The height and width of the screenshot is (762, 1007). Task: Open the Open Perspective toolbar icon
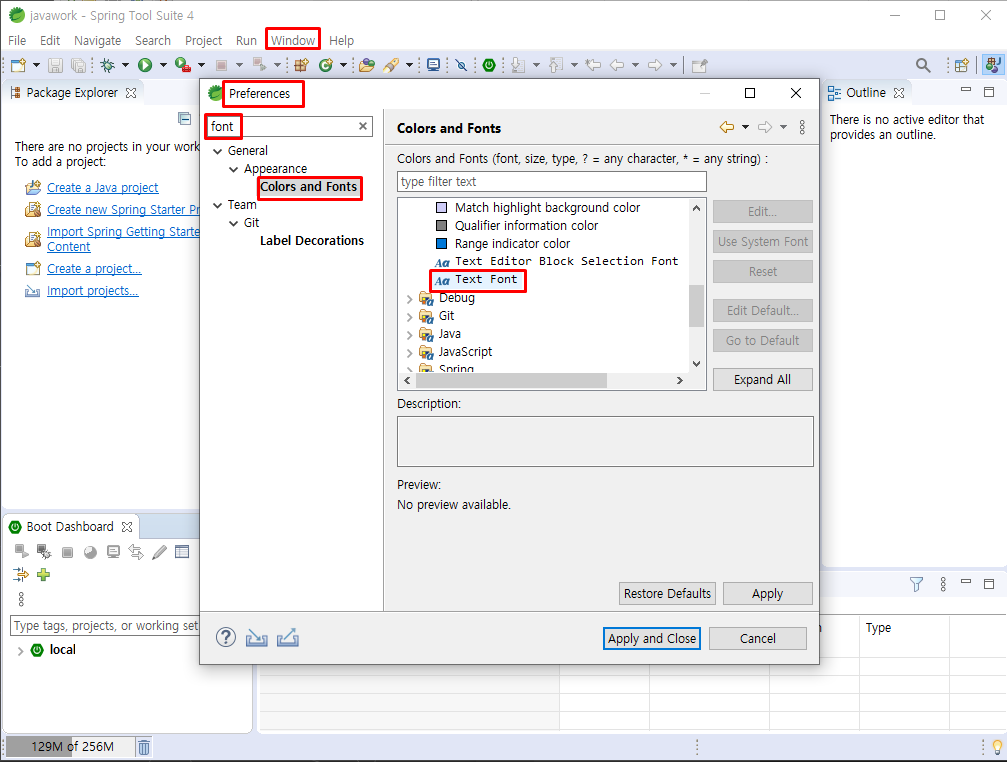[961, 65]
